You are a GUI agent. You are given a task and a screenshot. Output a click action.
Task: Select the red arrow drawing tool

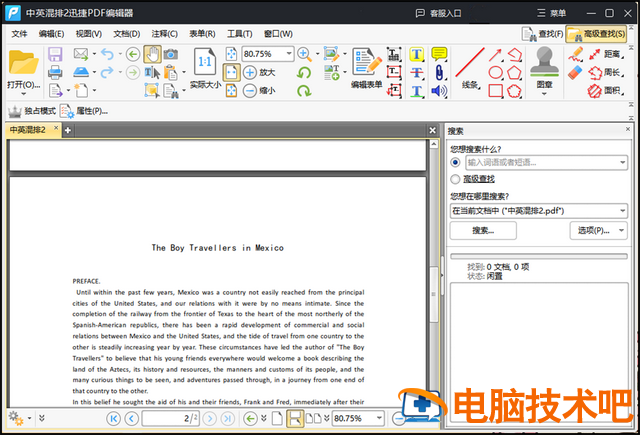[x=496, y=54]
